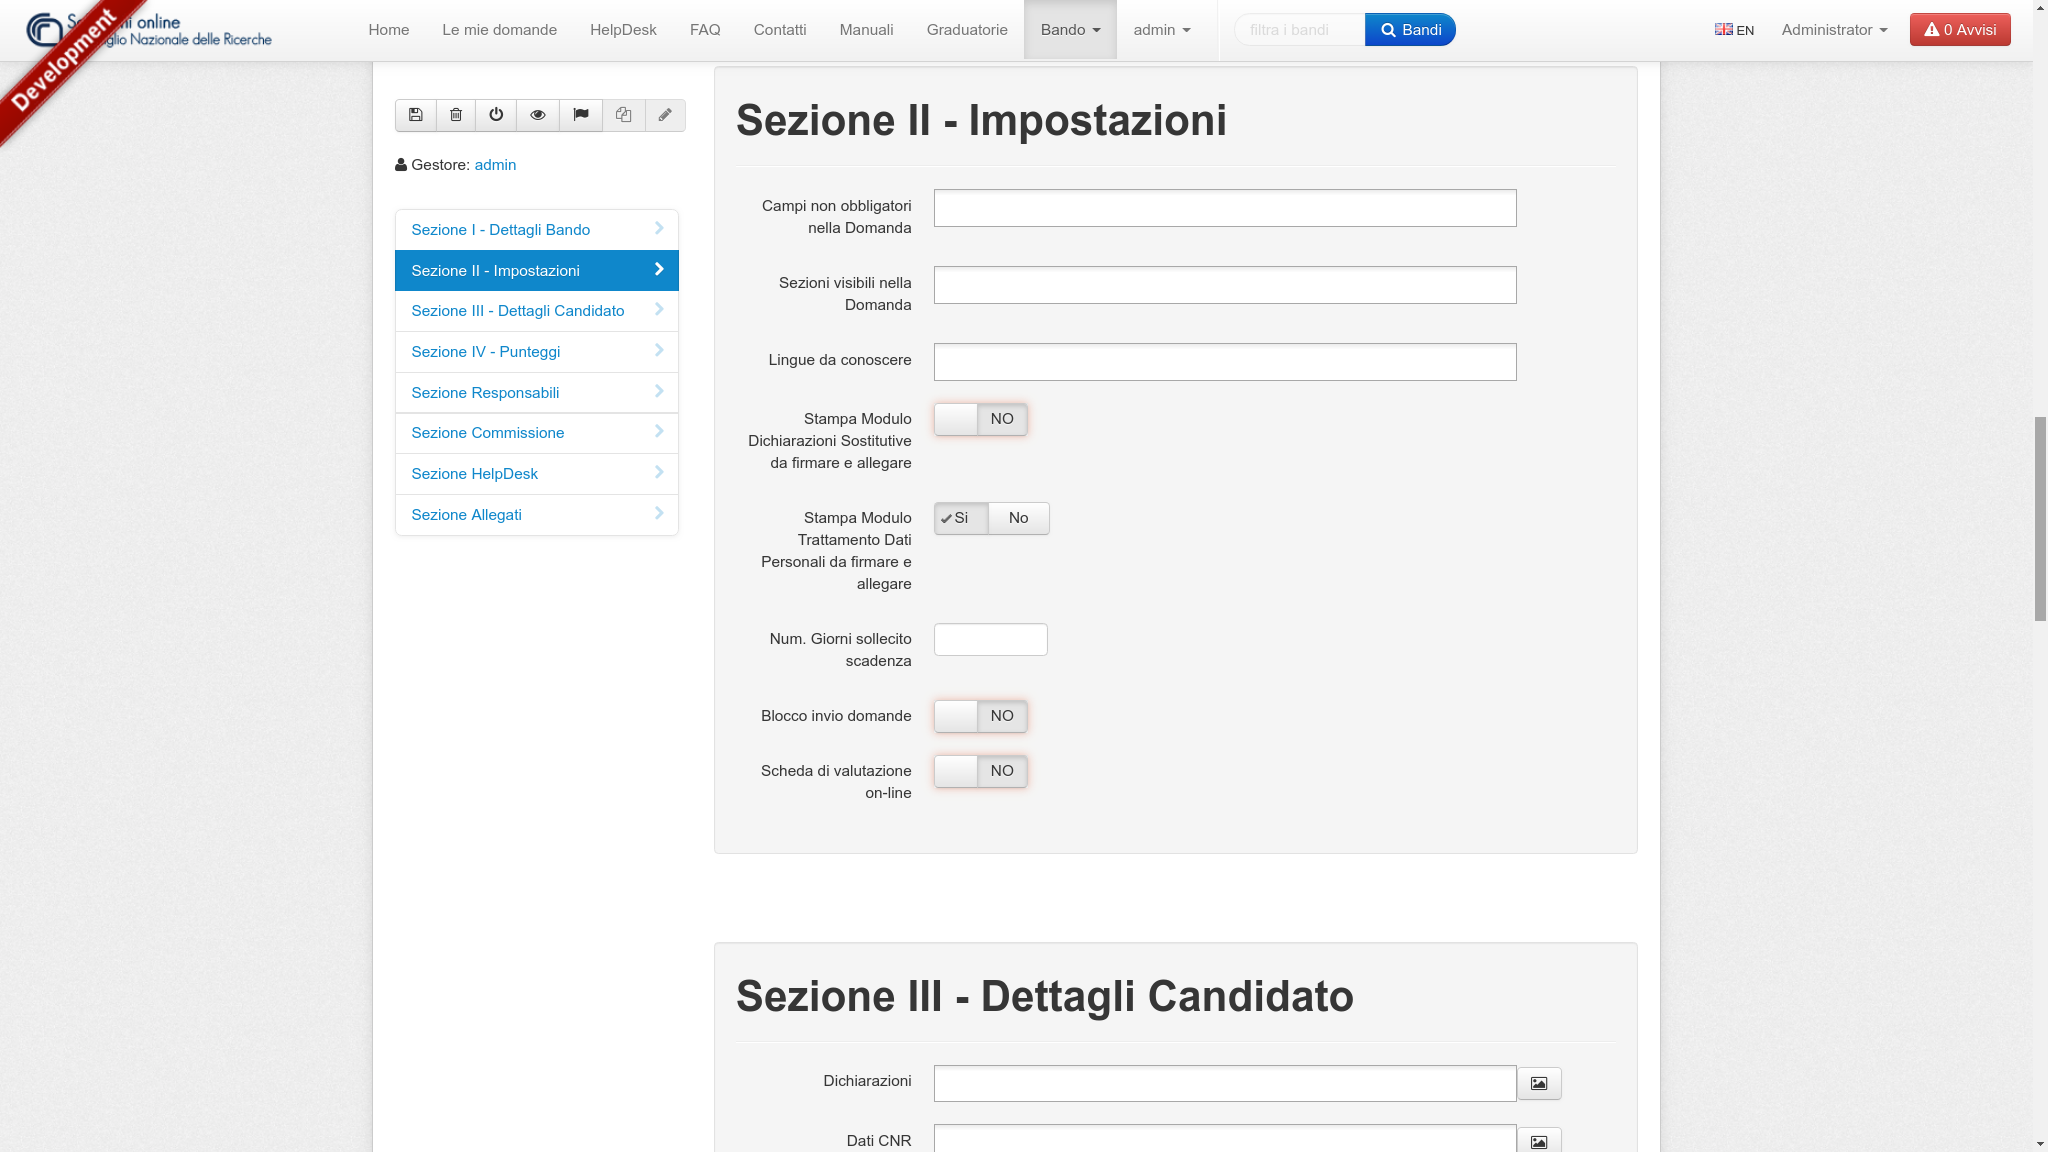Open the Graduatorie menu item
The width and height of the screenshot is (2048, 1152).
tap(967, 30)
